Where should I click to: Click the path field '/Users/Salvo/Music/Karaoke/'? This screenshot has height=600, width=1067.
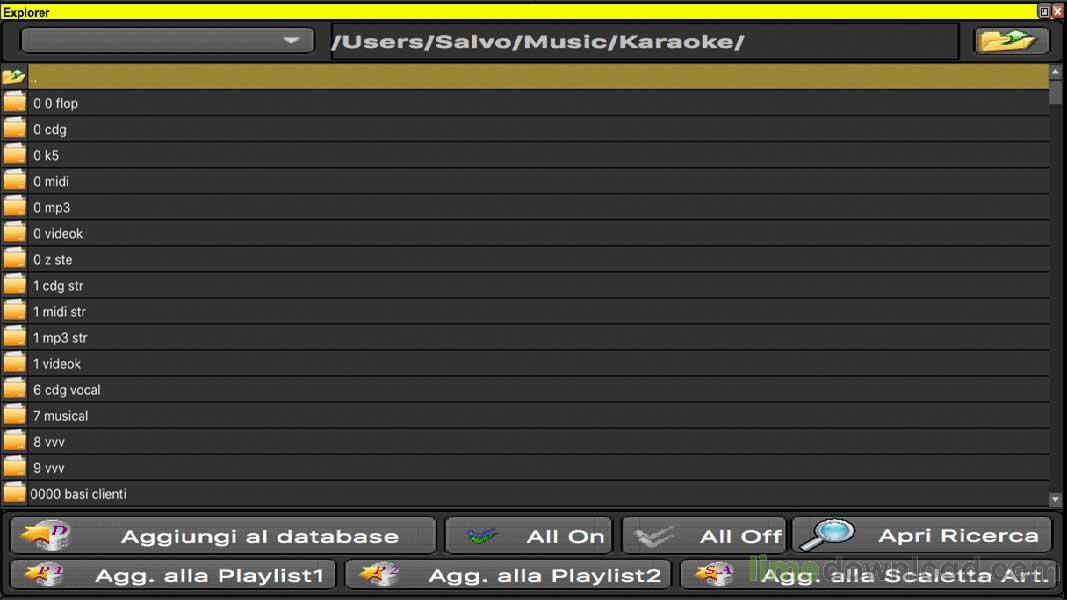coord(644,41)
